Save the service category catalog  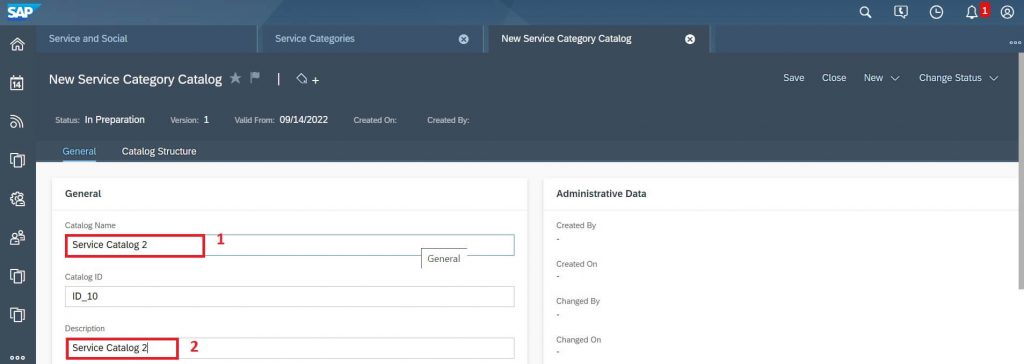[x=793, y=78]
